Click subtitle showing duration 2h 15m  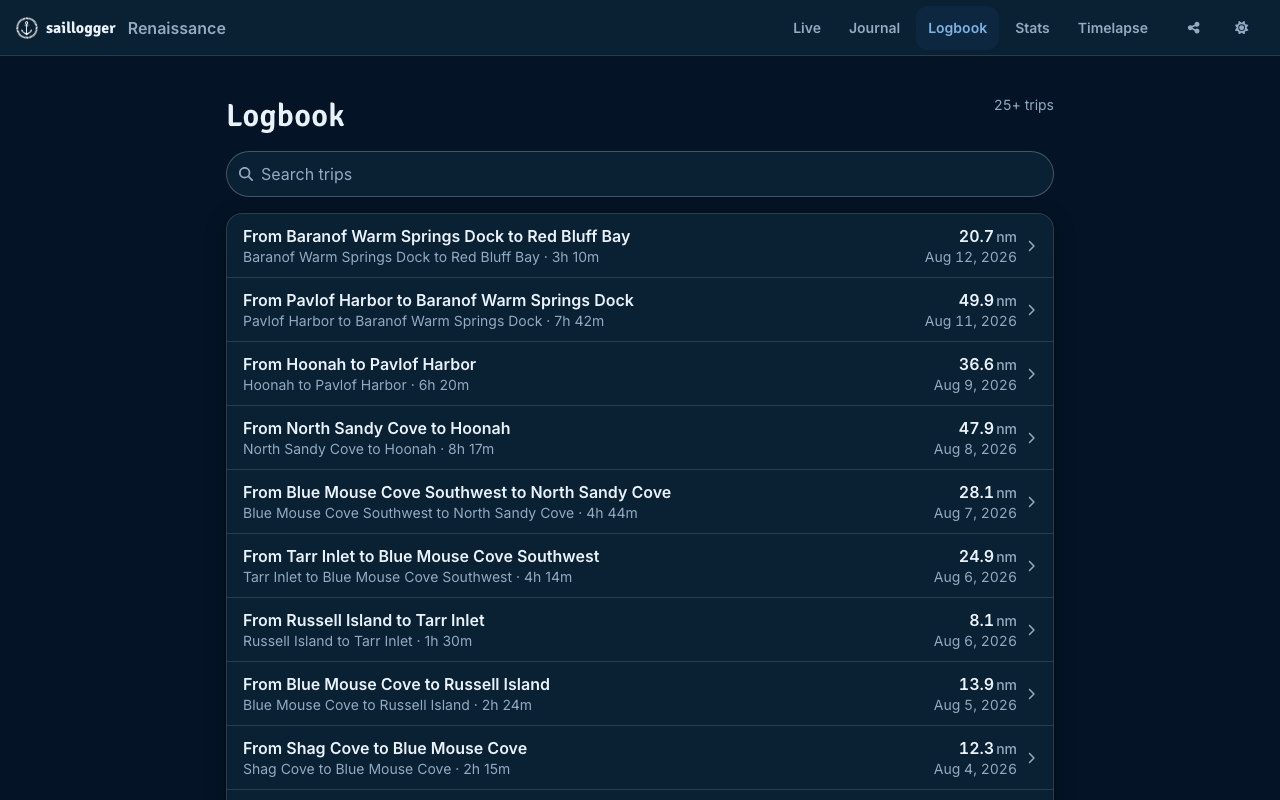pos(376,769)
